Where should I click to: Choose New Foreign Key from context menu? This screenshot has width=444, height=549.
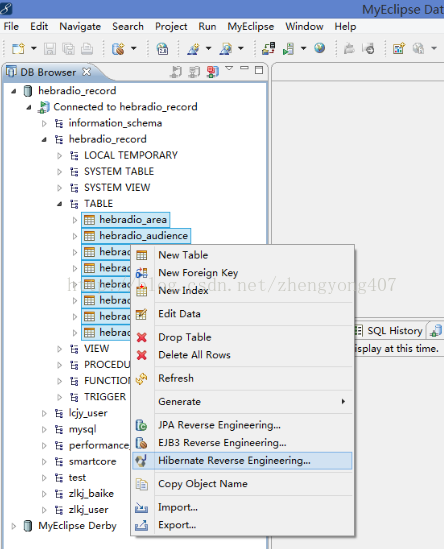coord(242,273)
